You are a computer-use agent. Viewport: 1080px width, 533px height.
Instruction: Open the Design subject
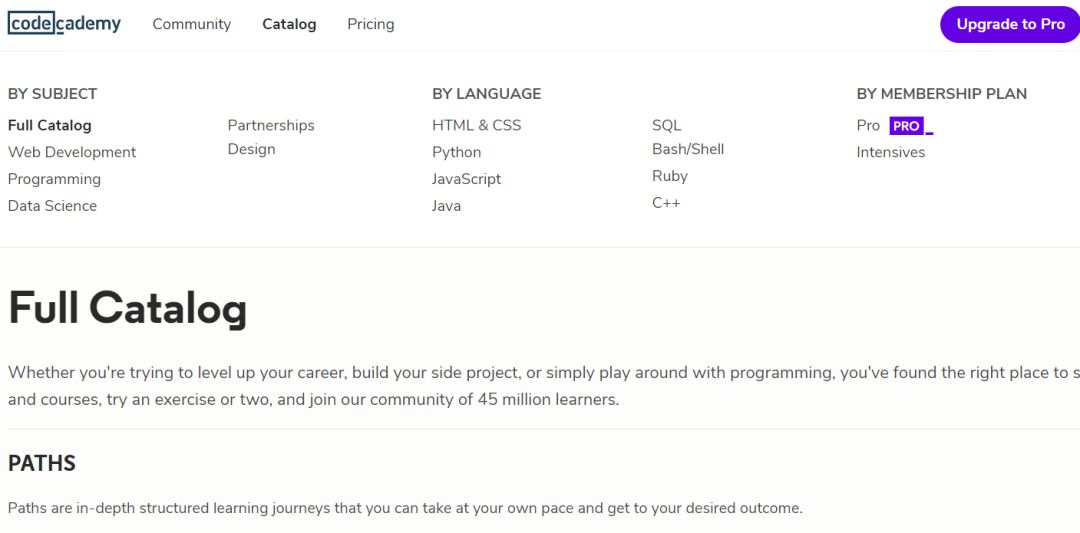point(251,149)
